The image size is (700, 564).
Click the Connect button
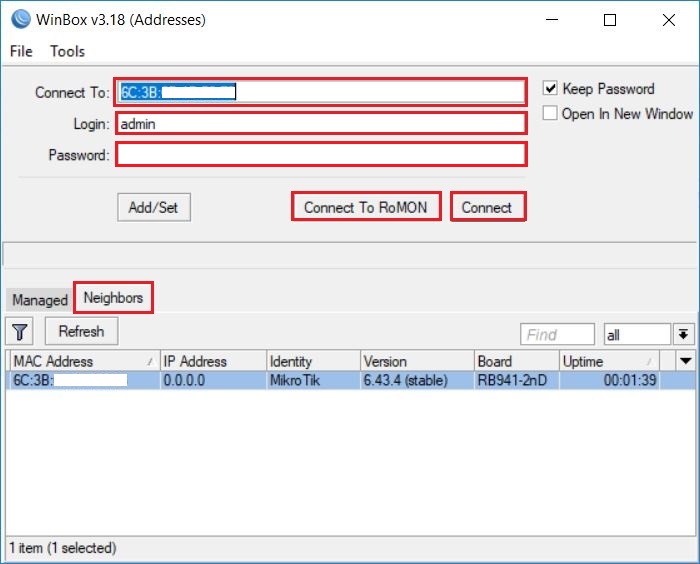coord(488,207)
